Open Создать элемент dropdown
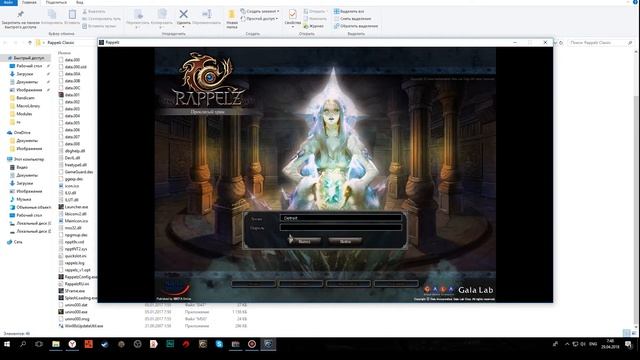This screenshot has height=360, width=640. click(260, 11)
